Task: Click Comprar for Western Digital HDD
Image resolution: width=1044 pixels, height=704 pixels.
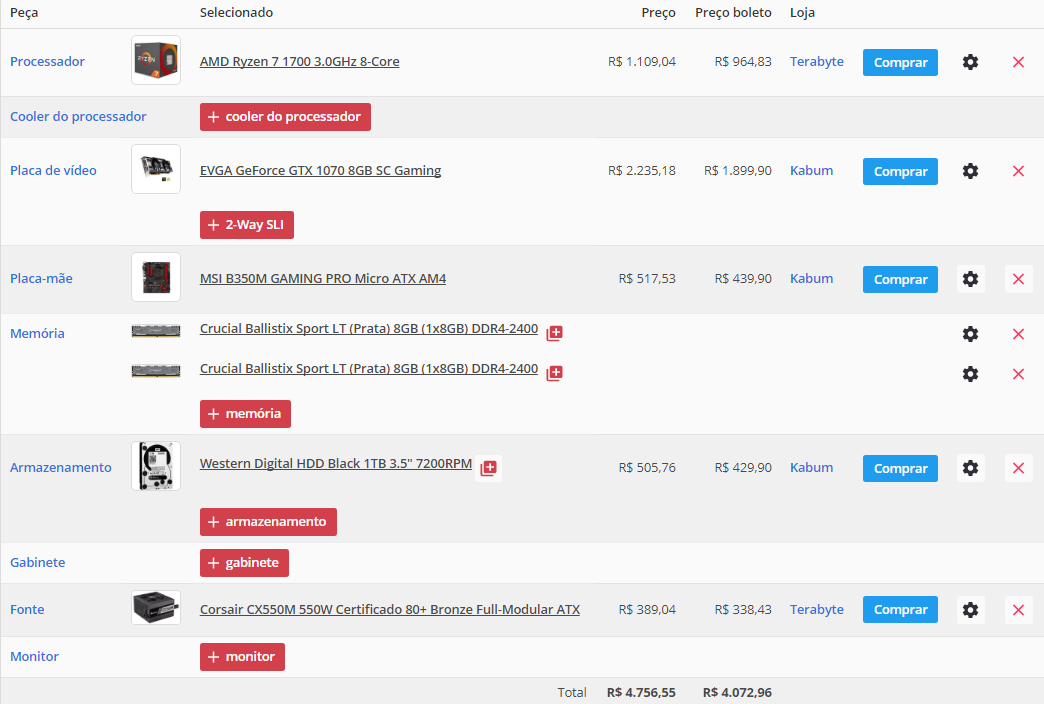Action: pyautogui.click(x=900, y=469)
